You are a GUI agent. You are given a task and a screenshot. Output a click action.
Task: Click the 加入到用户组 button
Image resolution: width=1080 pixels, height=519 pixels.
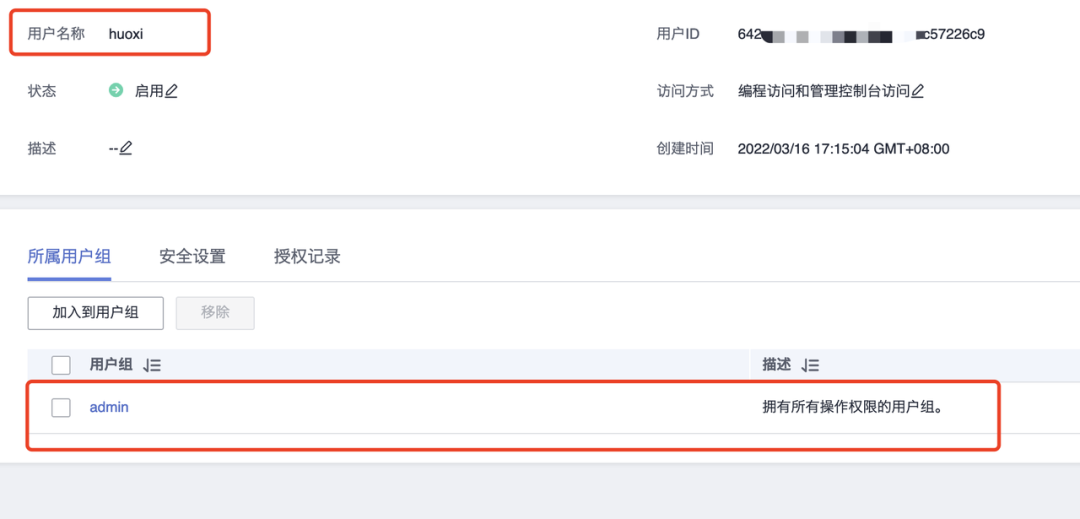tap(96, 313)
